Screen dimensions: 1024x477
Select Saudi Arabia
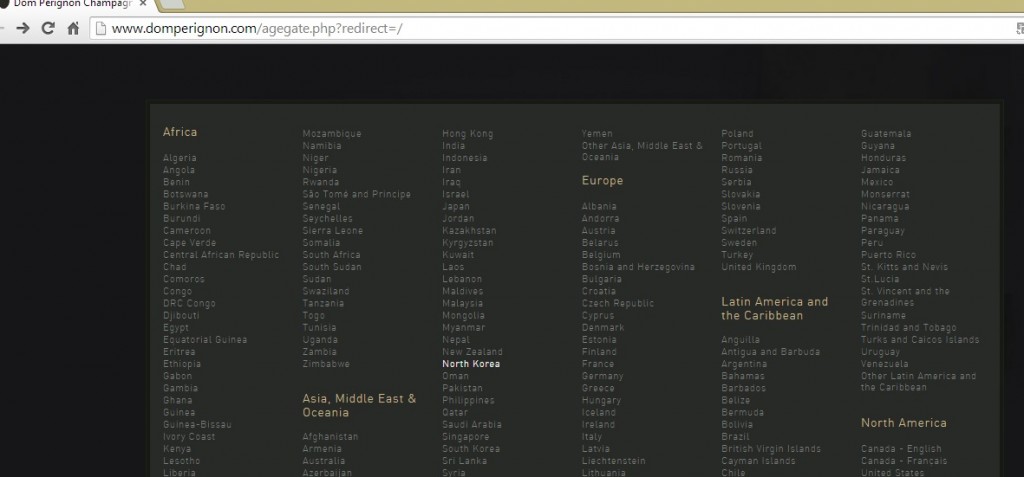[472, 425]
